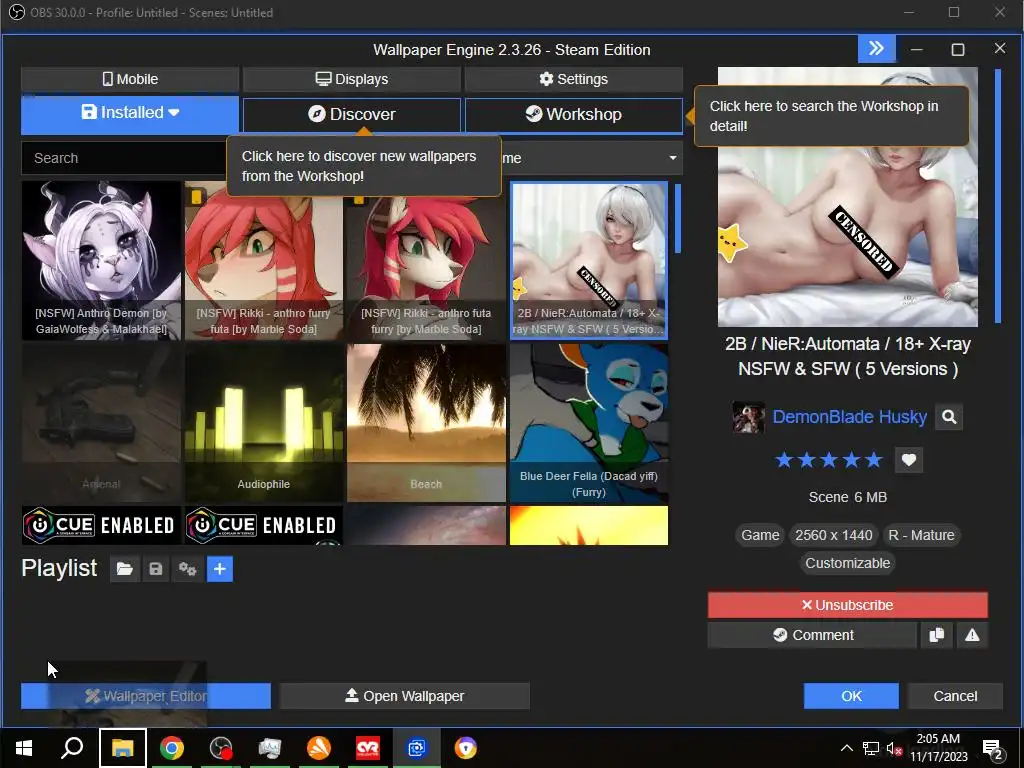Switch to the Workshop tab
This screenshot has height=768, width=1024.
click(x=573, y=114)
